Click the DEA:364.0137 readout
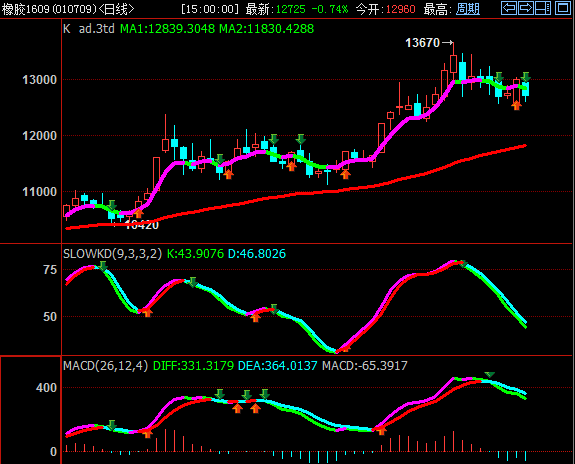The width and height of the screenshot is (575, 464). tap(278, 365)
